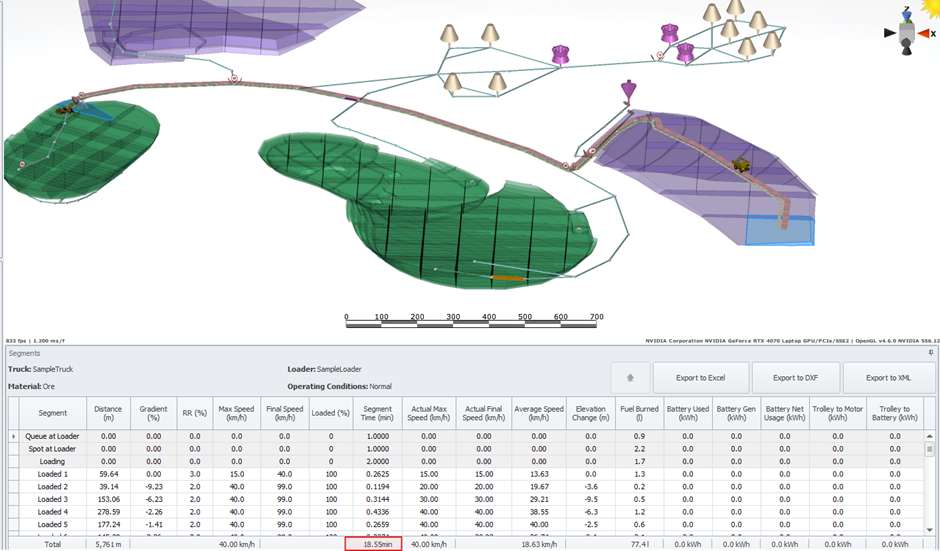The height and width of the screenshot is (551, 940).
Task: Sort by the Segment Time column header
Action: [x=377, y=412]
